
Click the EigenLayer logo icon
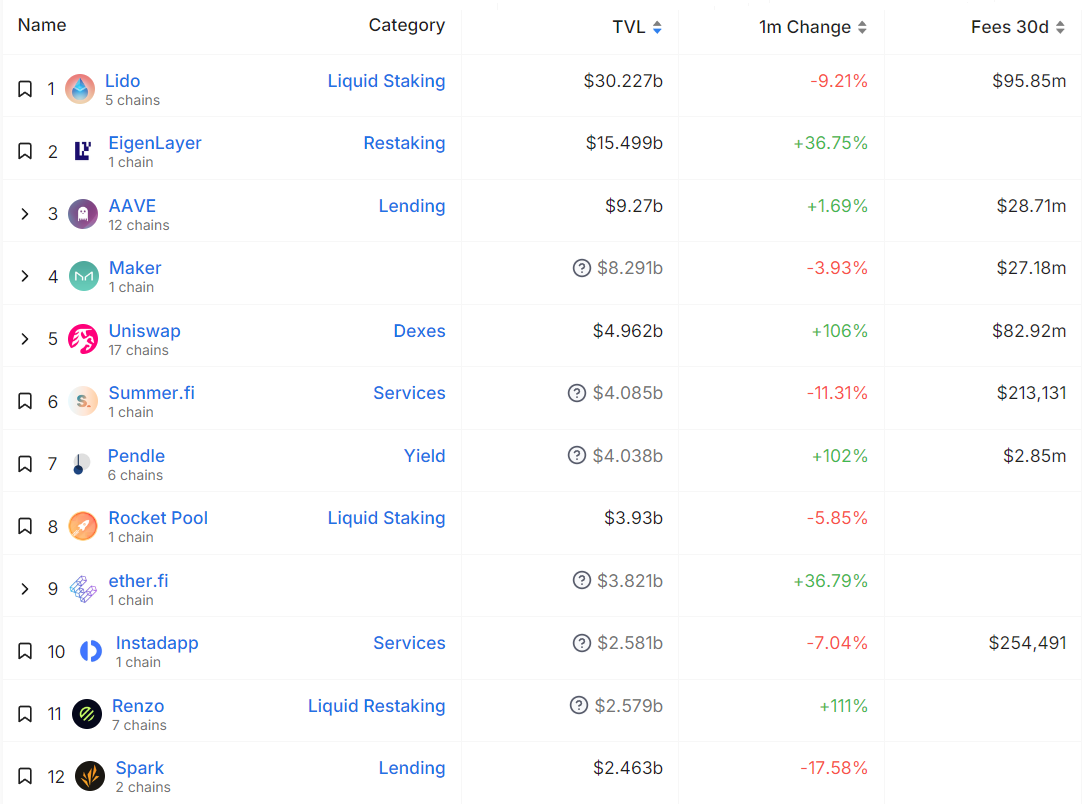click(x=83, y=151)
